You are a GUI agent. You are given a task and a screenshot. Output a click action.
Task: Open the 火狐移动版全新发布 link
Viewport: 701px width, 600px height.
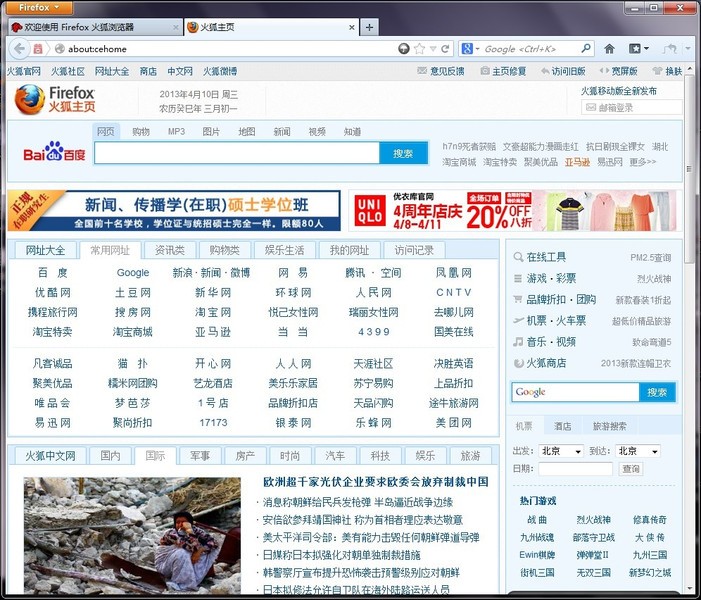click(x=619, y=91)
